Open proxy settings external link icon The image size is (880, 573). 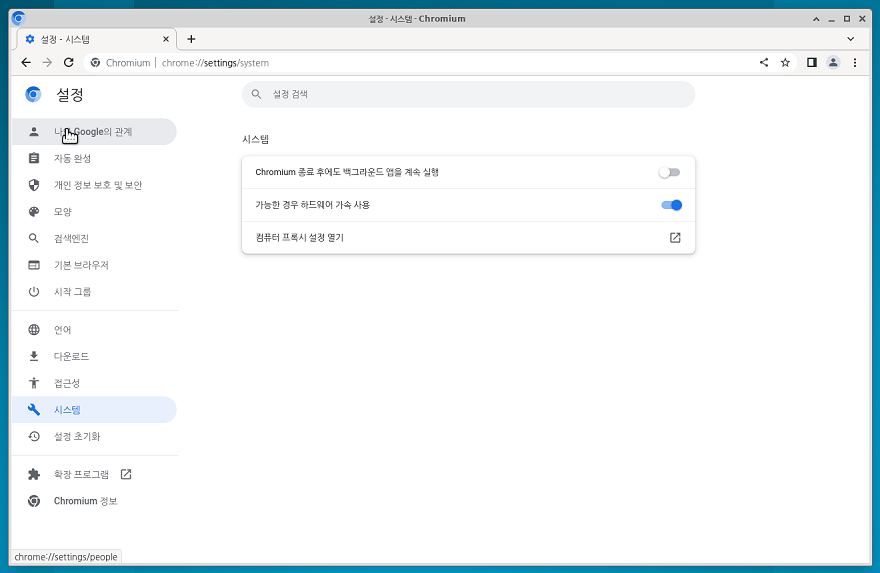(675, 237)
